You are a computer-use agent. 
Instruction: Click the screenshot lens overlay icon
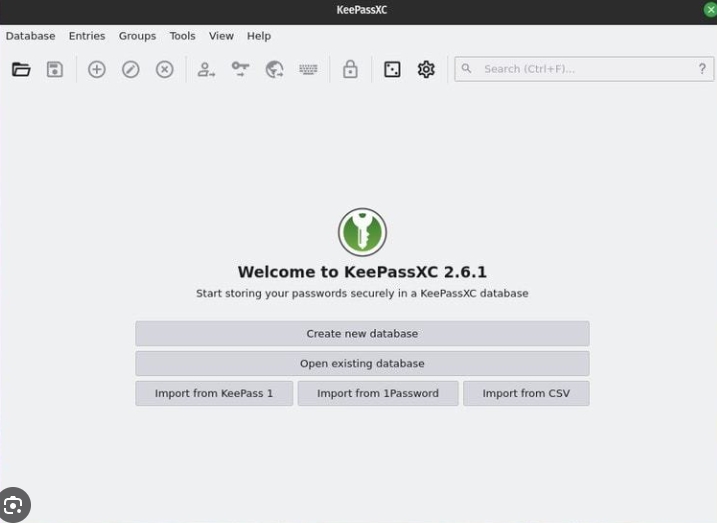pos(14,505)
